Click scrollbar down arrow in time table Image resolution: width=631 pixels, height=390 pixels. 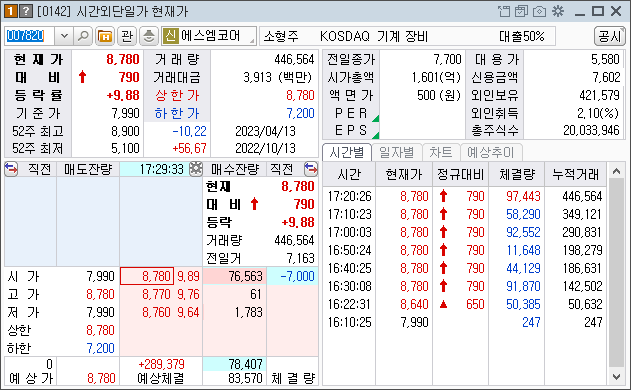pos(616,377)
